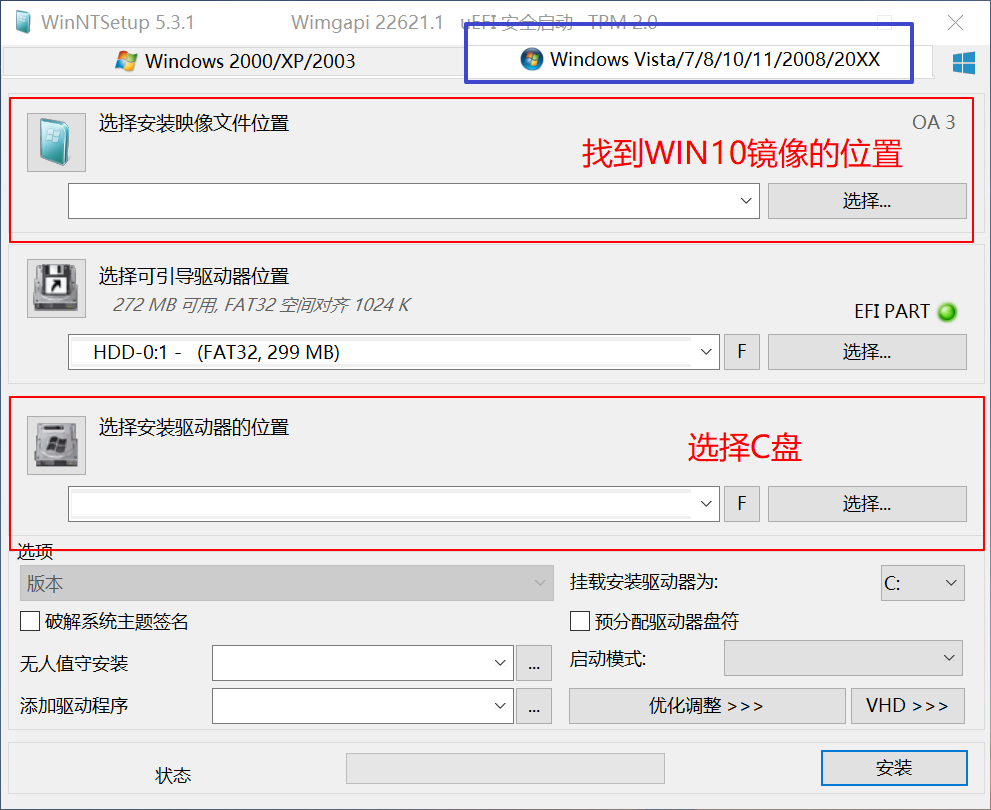
Task: Open the 添加驱动程序 dropdown
Action: click(363, 706)
